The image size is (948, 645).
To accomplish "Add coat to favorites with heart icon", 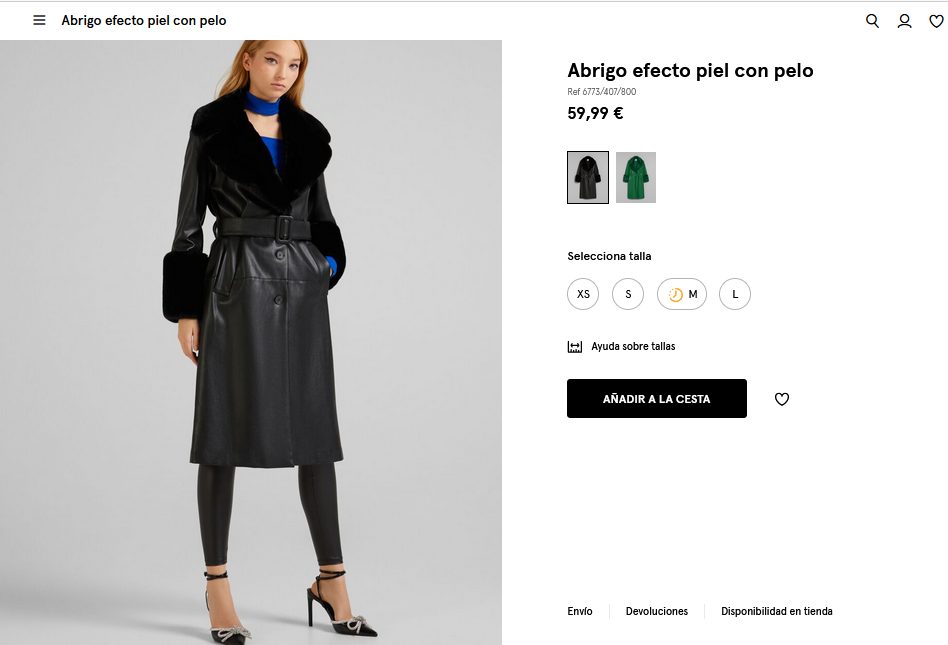I will [782, 399].
